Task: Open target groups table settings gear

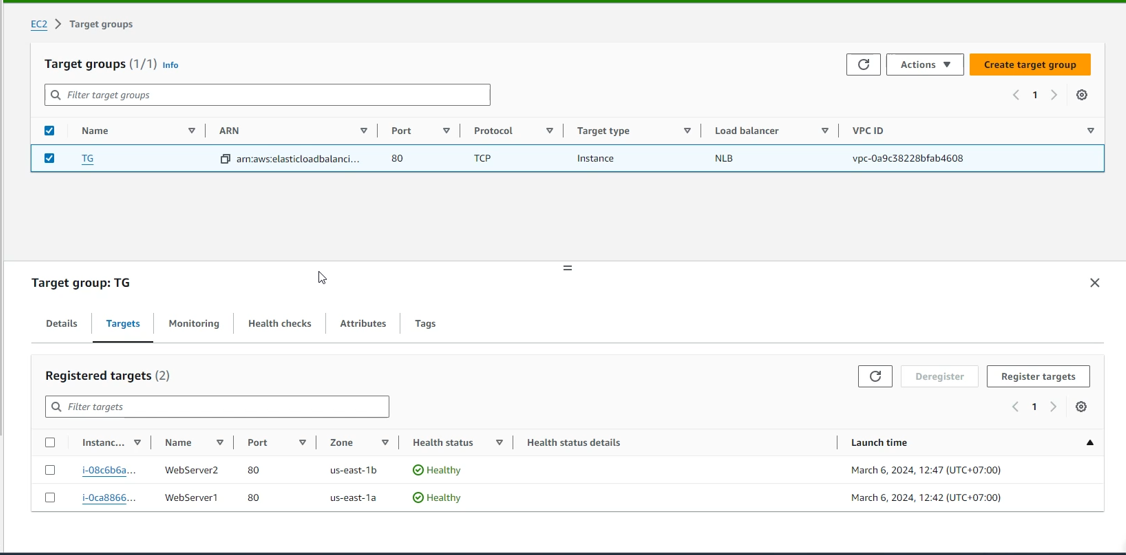Action: [1081, 95]
